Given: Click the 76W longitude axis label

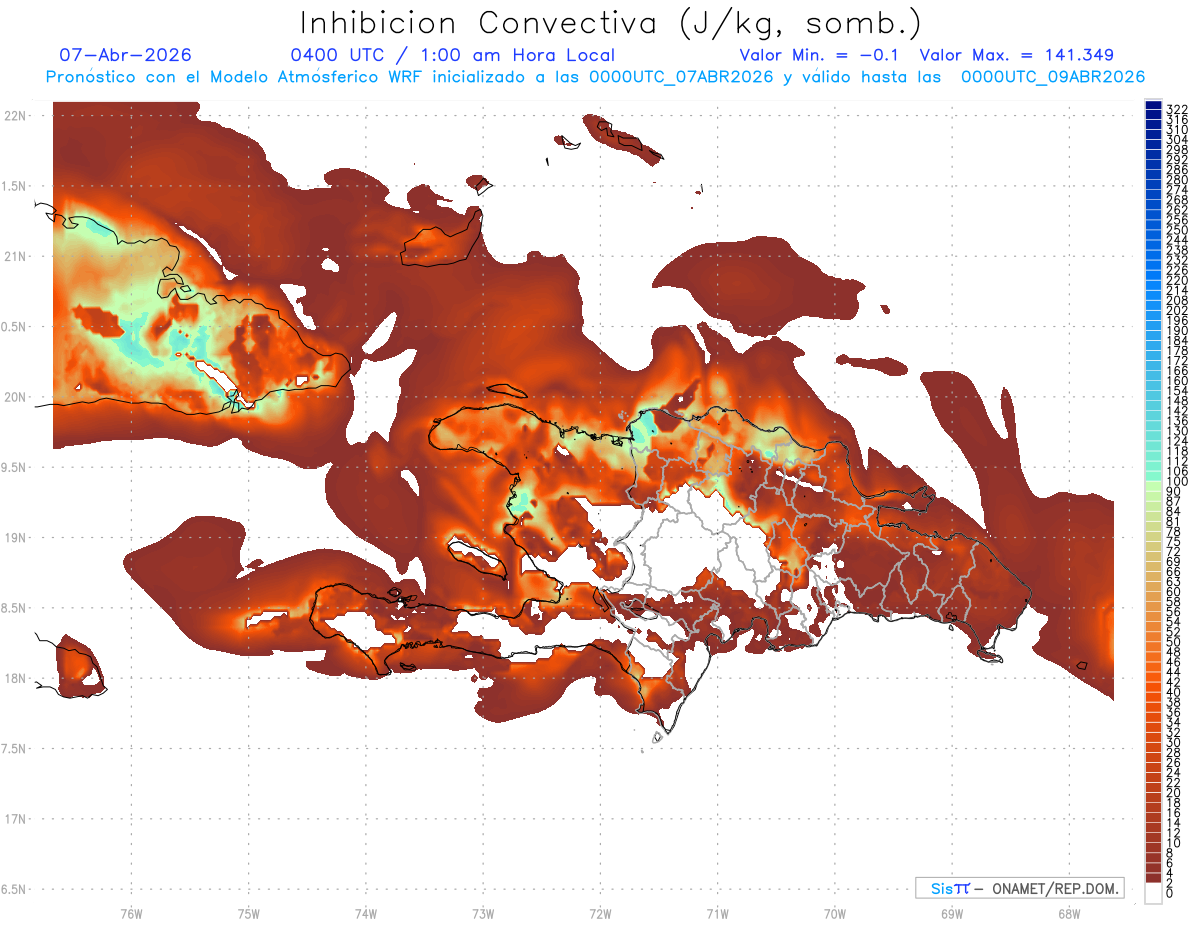Looking at the screenshot, I should click(131, 913).
